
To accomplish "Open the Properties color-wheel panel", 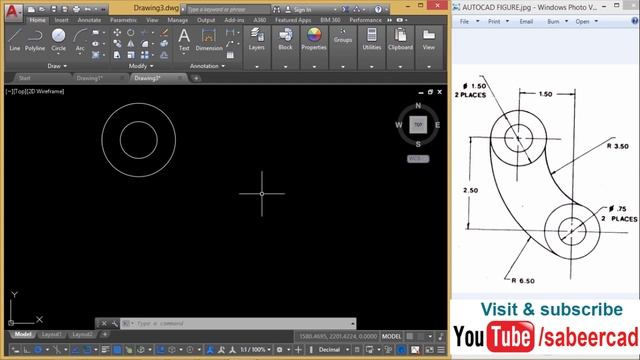I will [x=314, y=40].
